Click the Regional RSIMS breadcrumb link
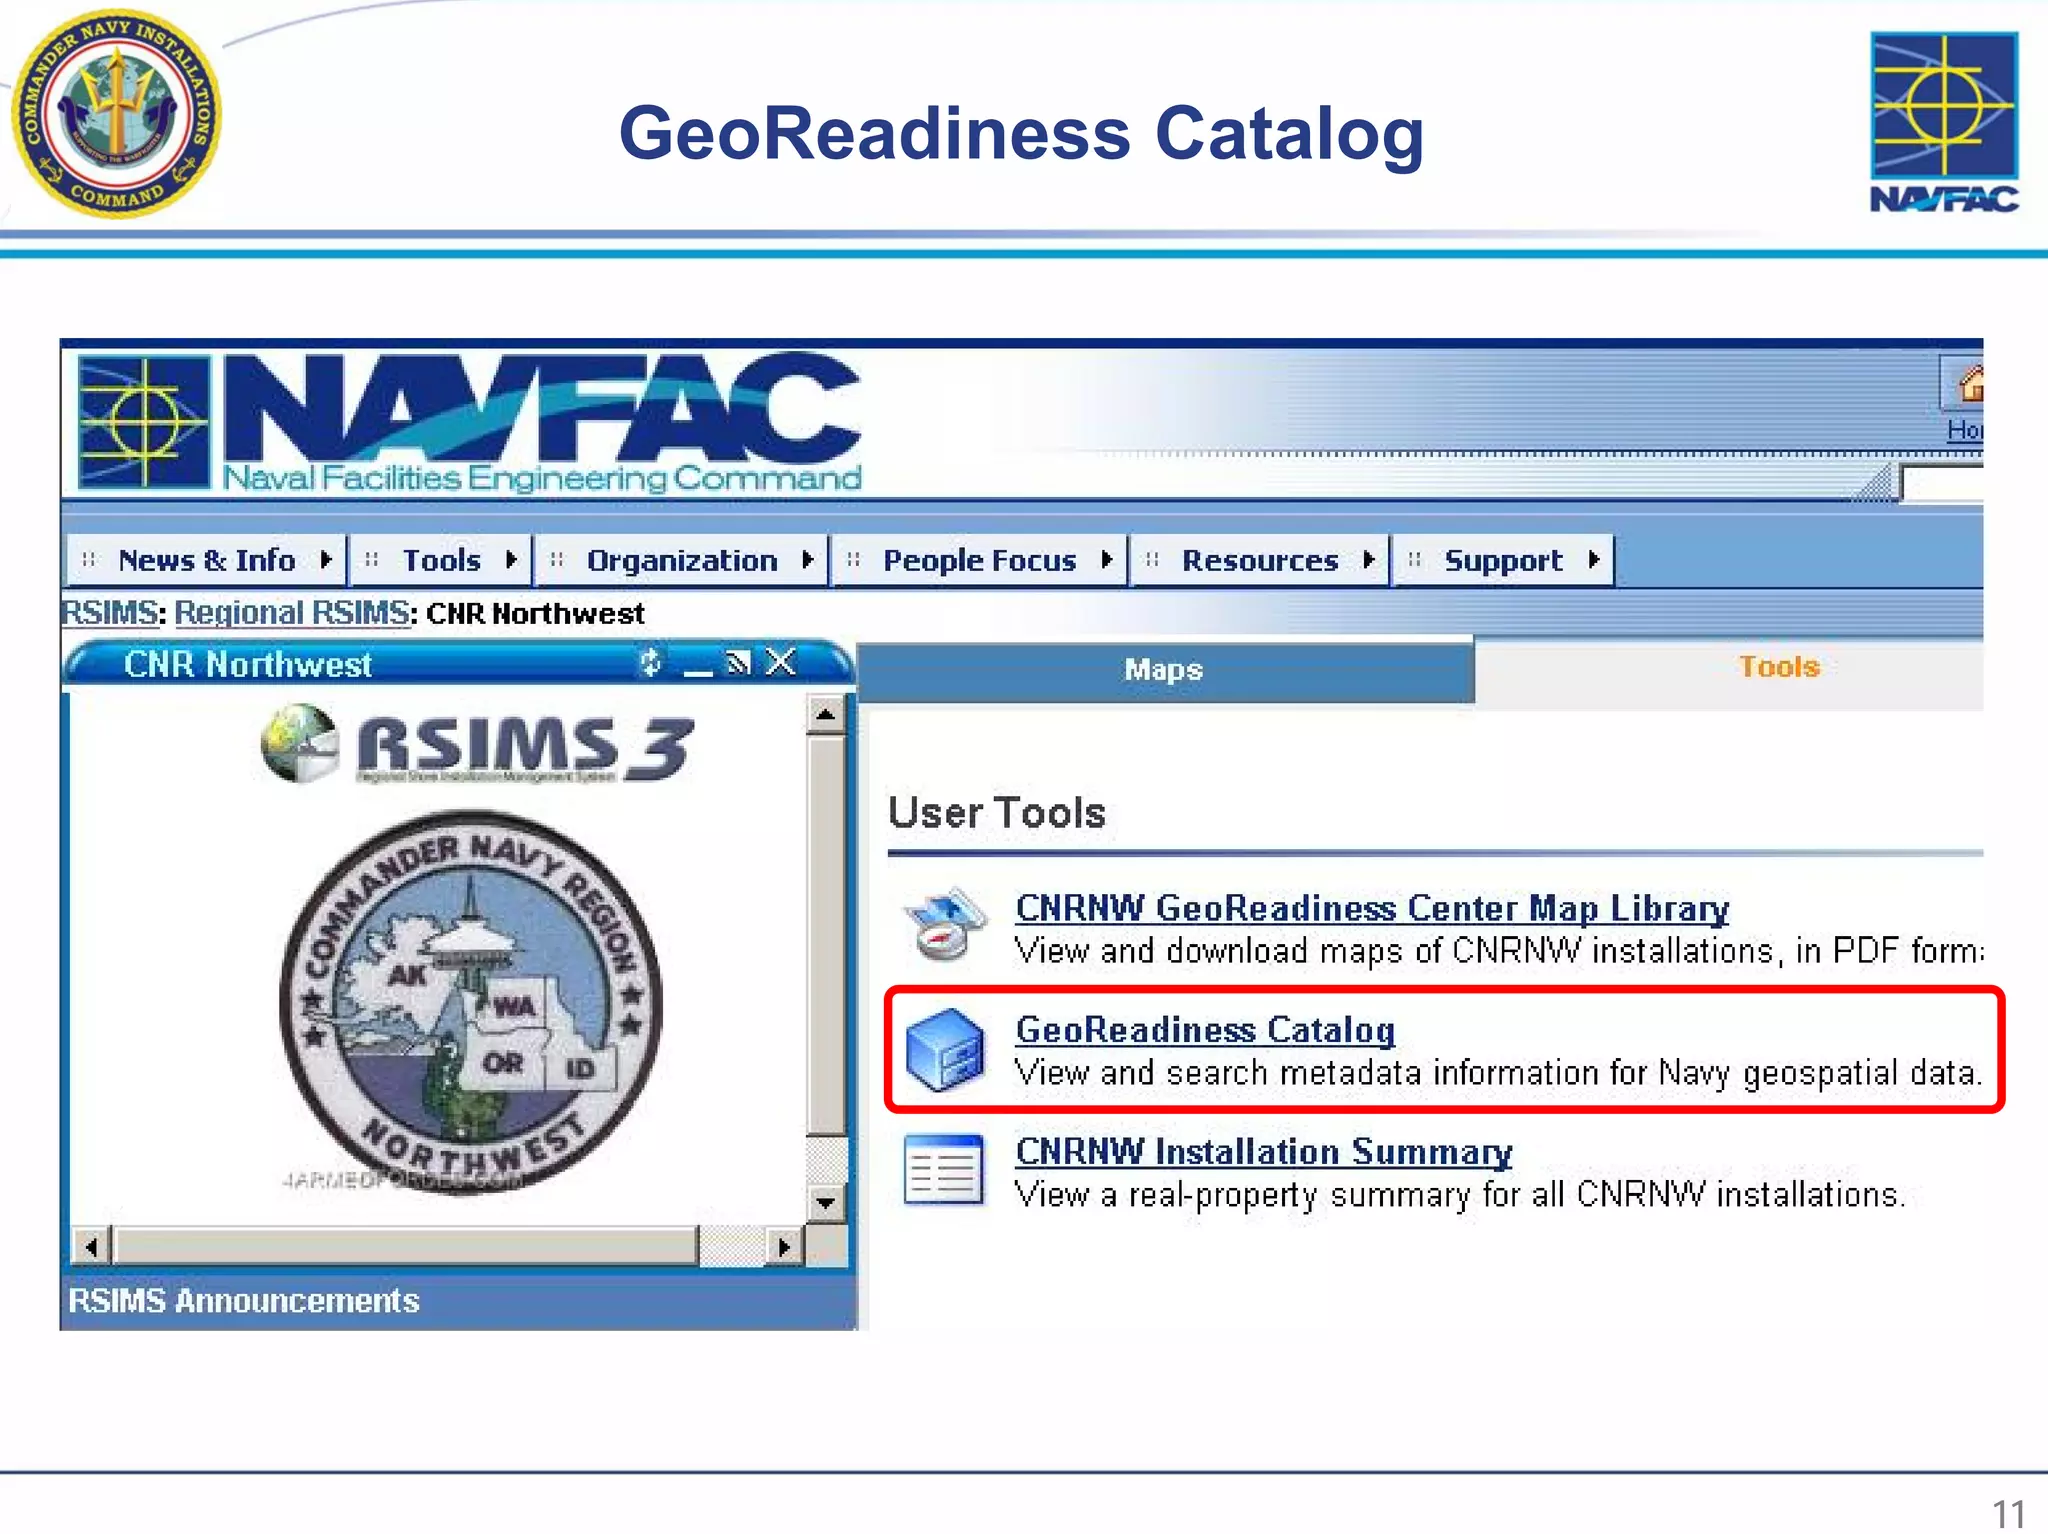2048x1534 pixels. pyautogui.click(x=292, y=612)
